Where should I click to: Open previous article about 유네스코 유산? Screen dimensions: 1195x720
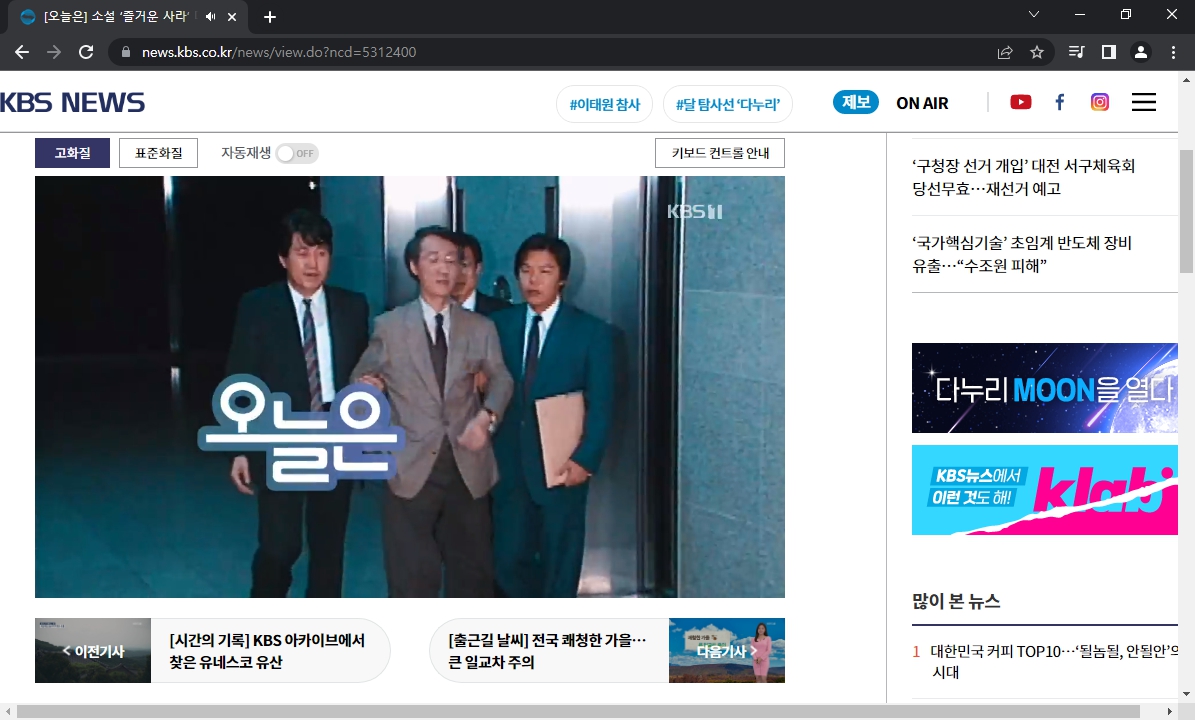click(x=267, y=651)
